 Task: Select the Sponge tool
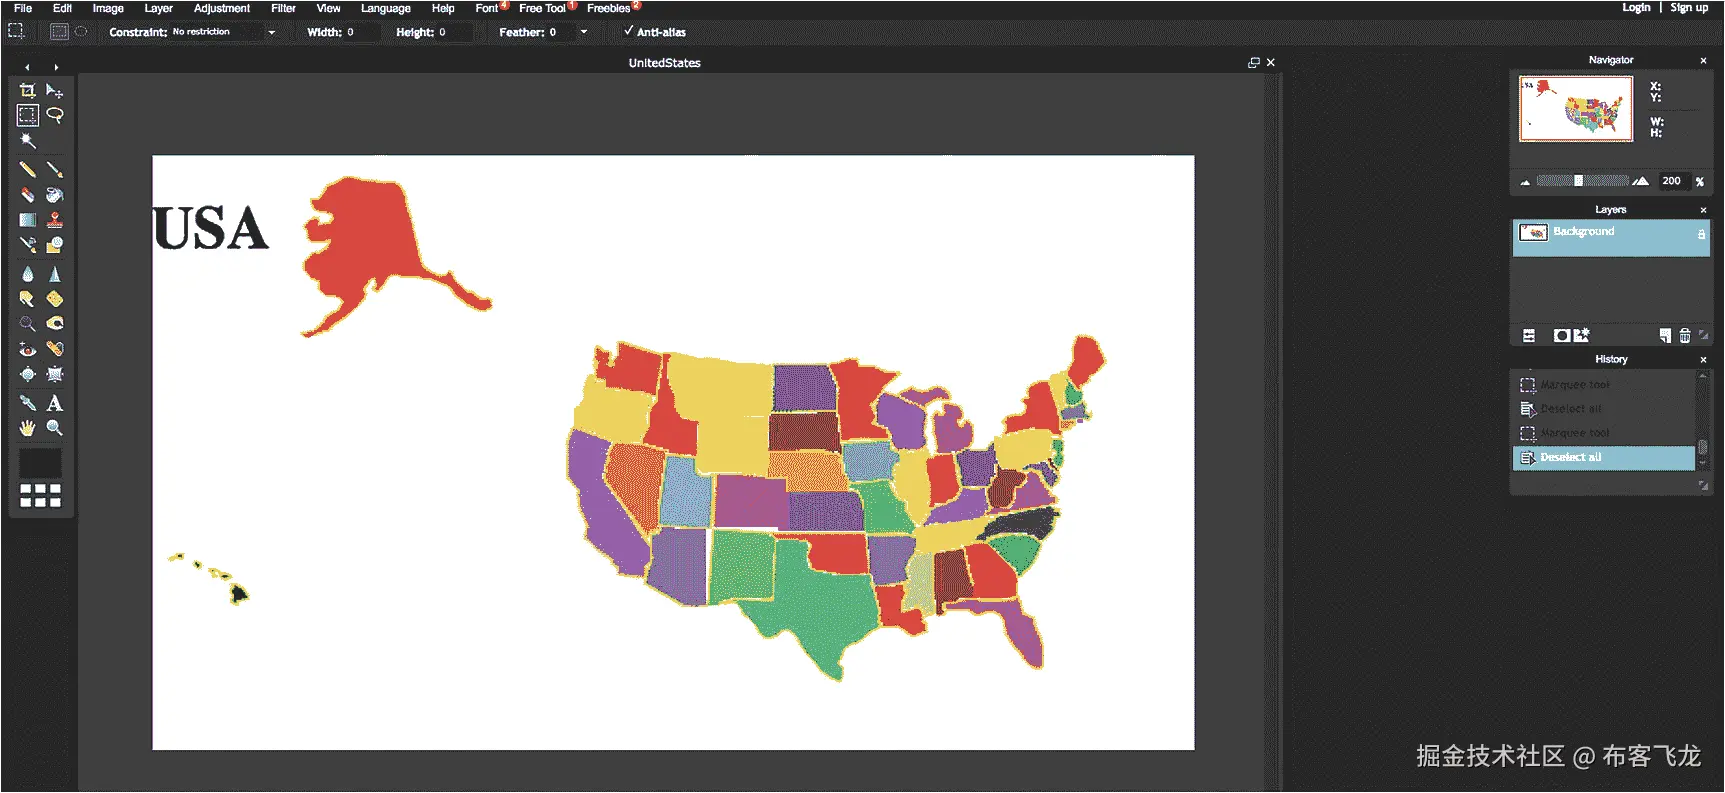tap(55, 299)
